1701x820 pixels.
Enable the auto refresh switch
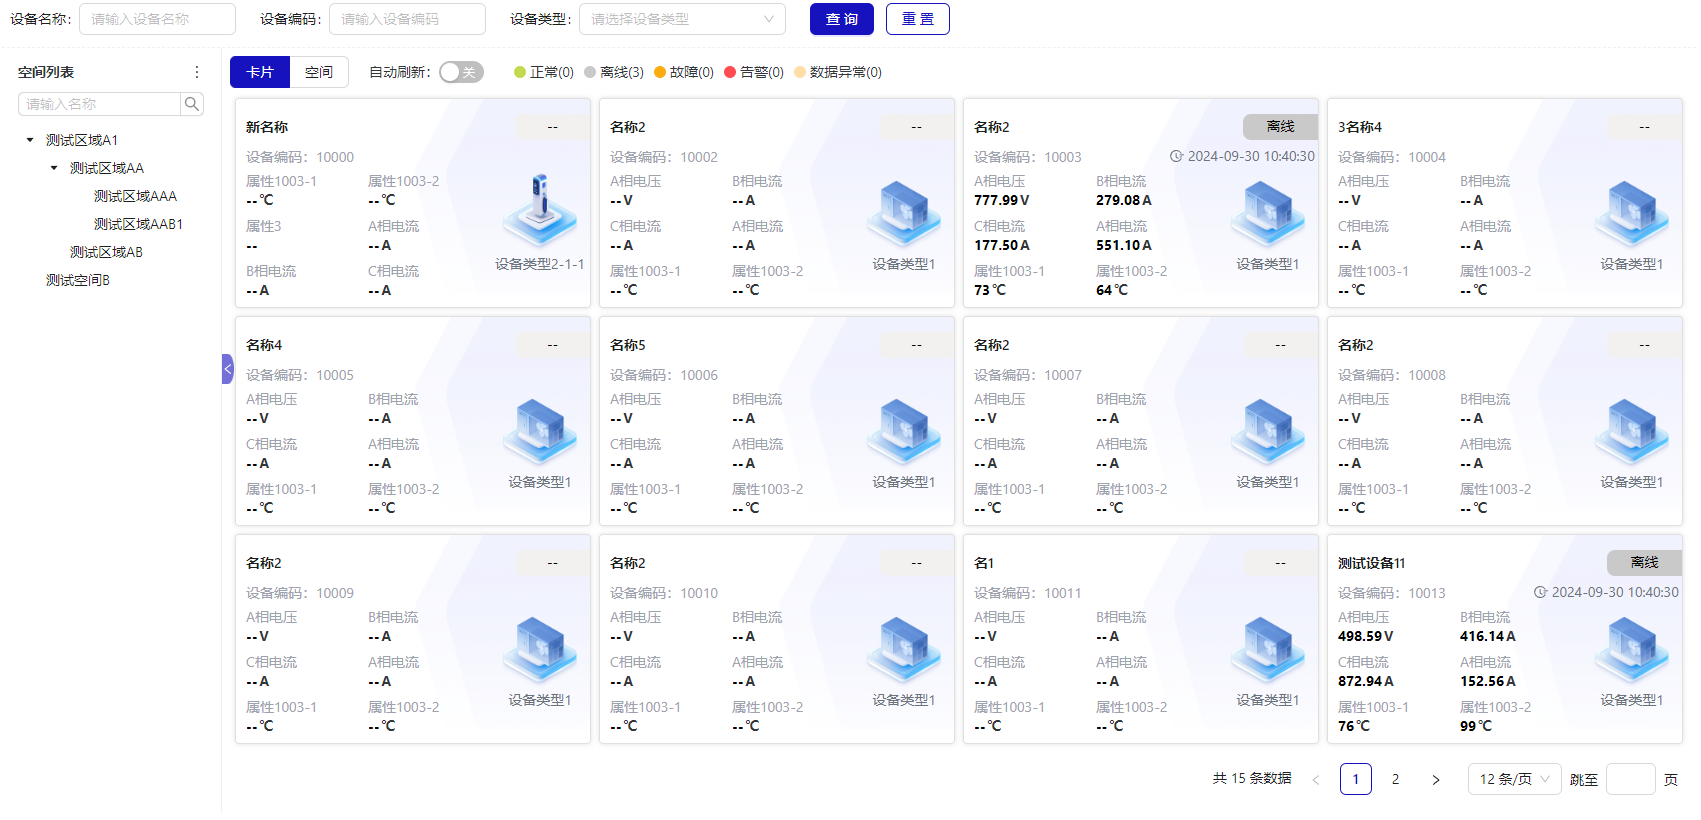click(461, 72)
